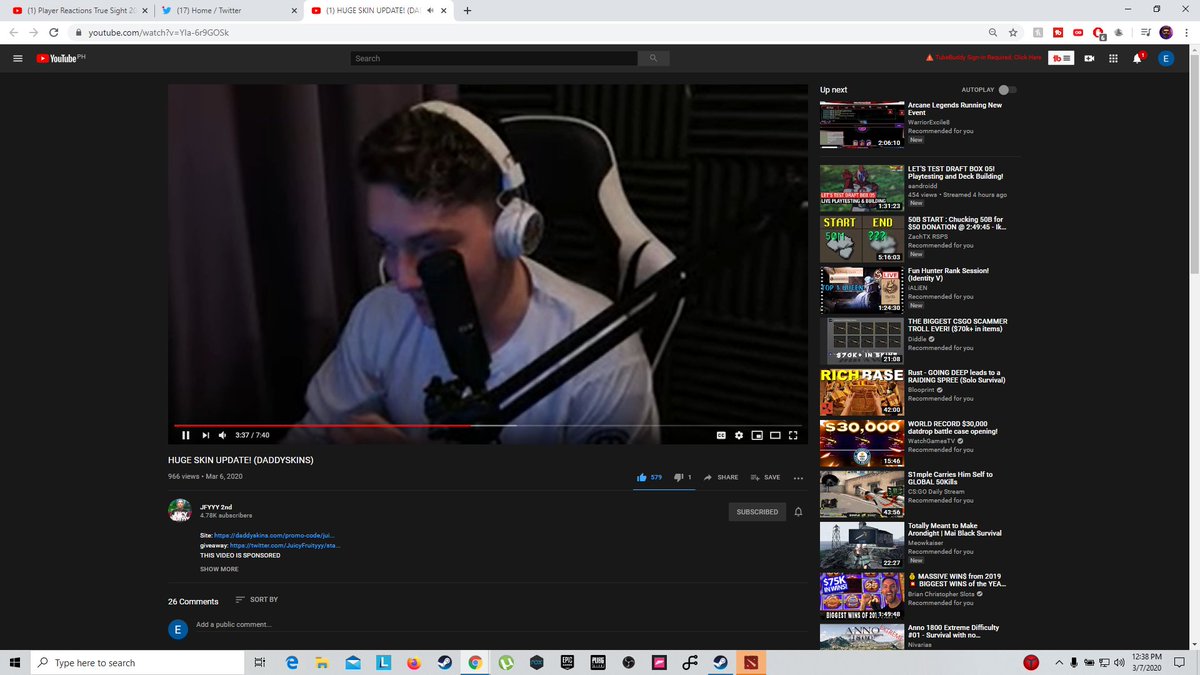Toggle theater mode on the video player
1200x675 pixels.
click(775, 435)
